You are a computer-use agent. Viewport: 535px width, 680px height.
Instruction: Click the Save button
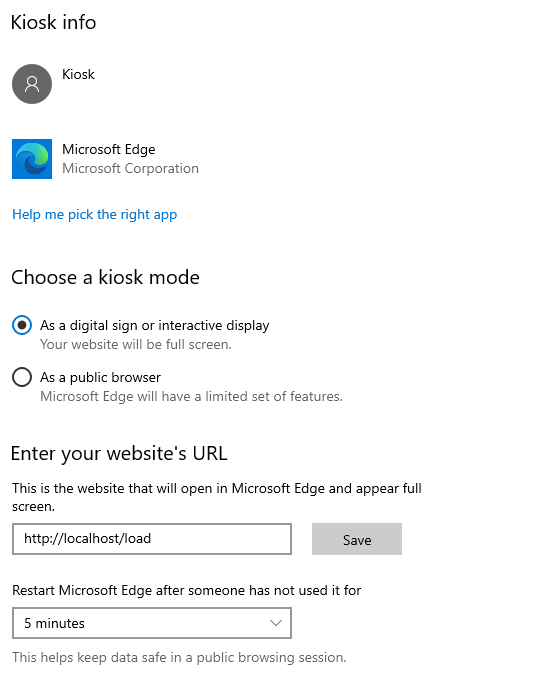(357, 539)
